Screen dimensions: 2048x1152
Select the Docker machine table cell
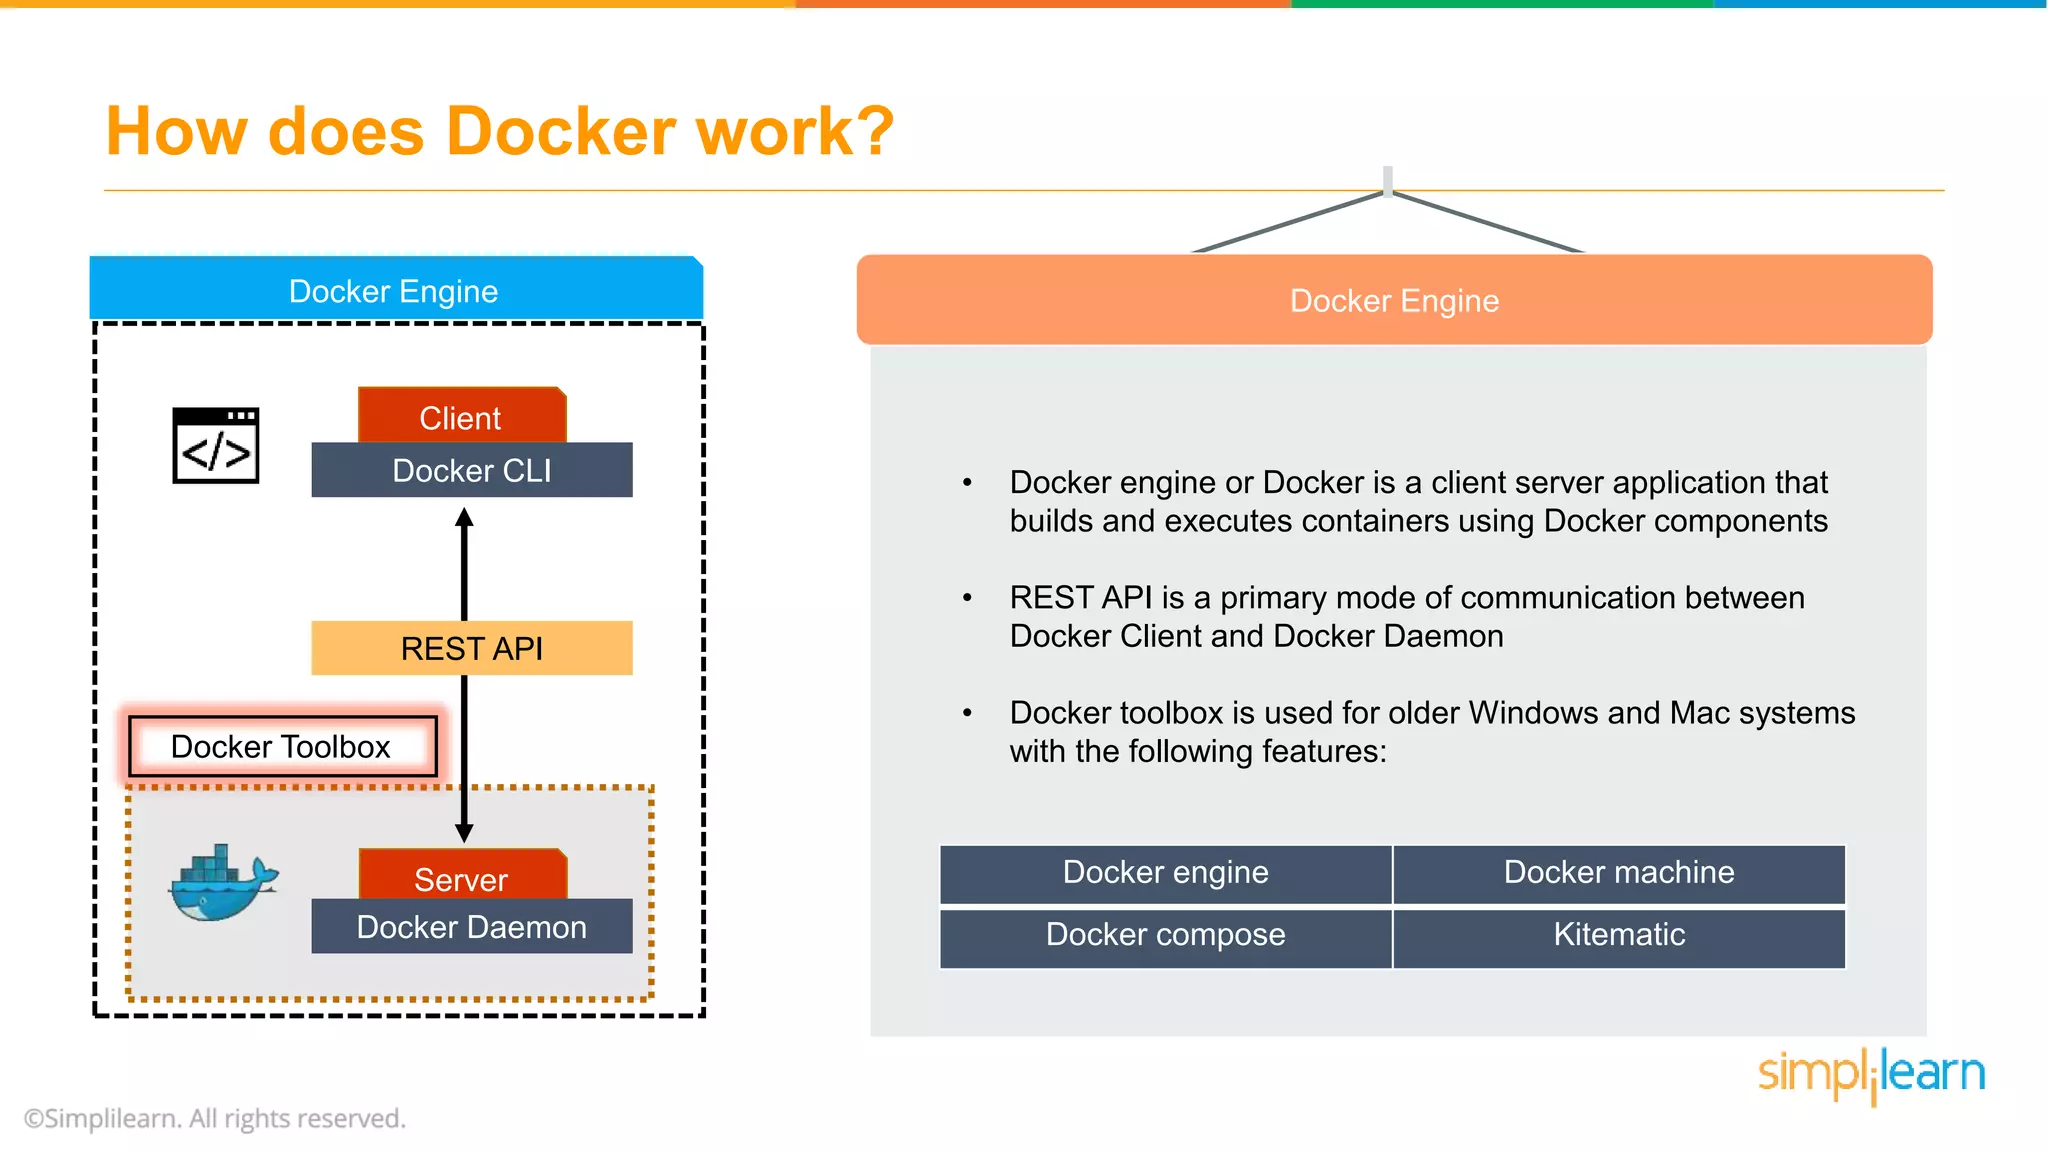[x=1619, y=873]
